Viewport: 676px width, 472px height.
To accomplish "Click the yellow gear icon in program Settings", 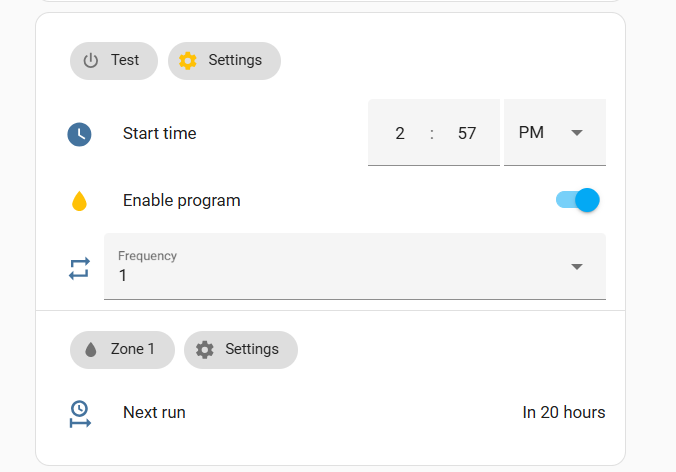I will [x=188, y=60].
